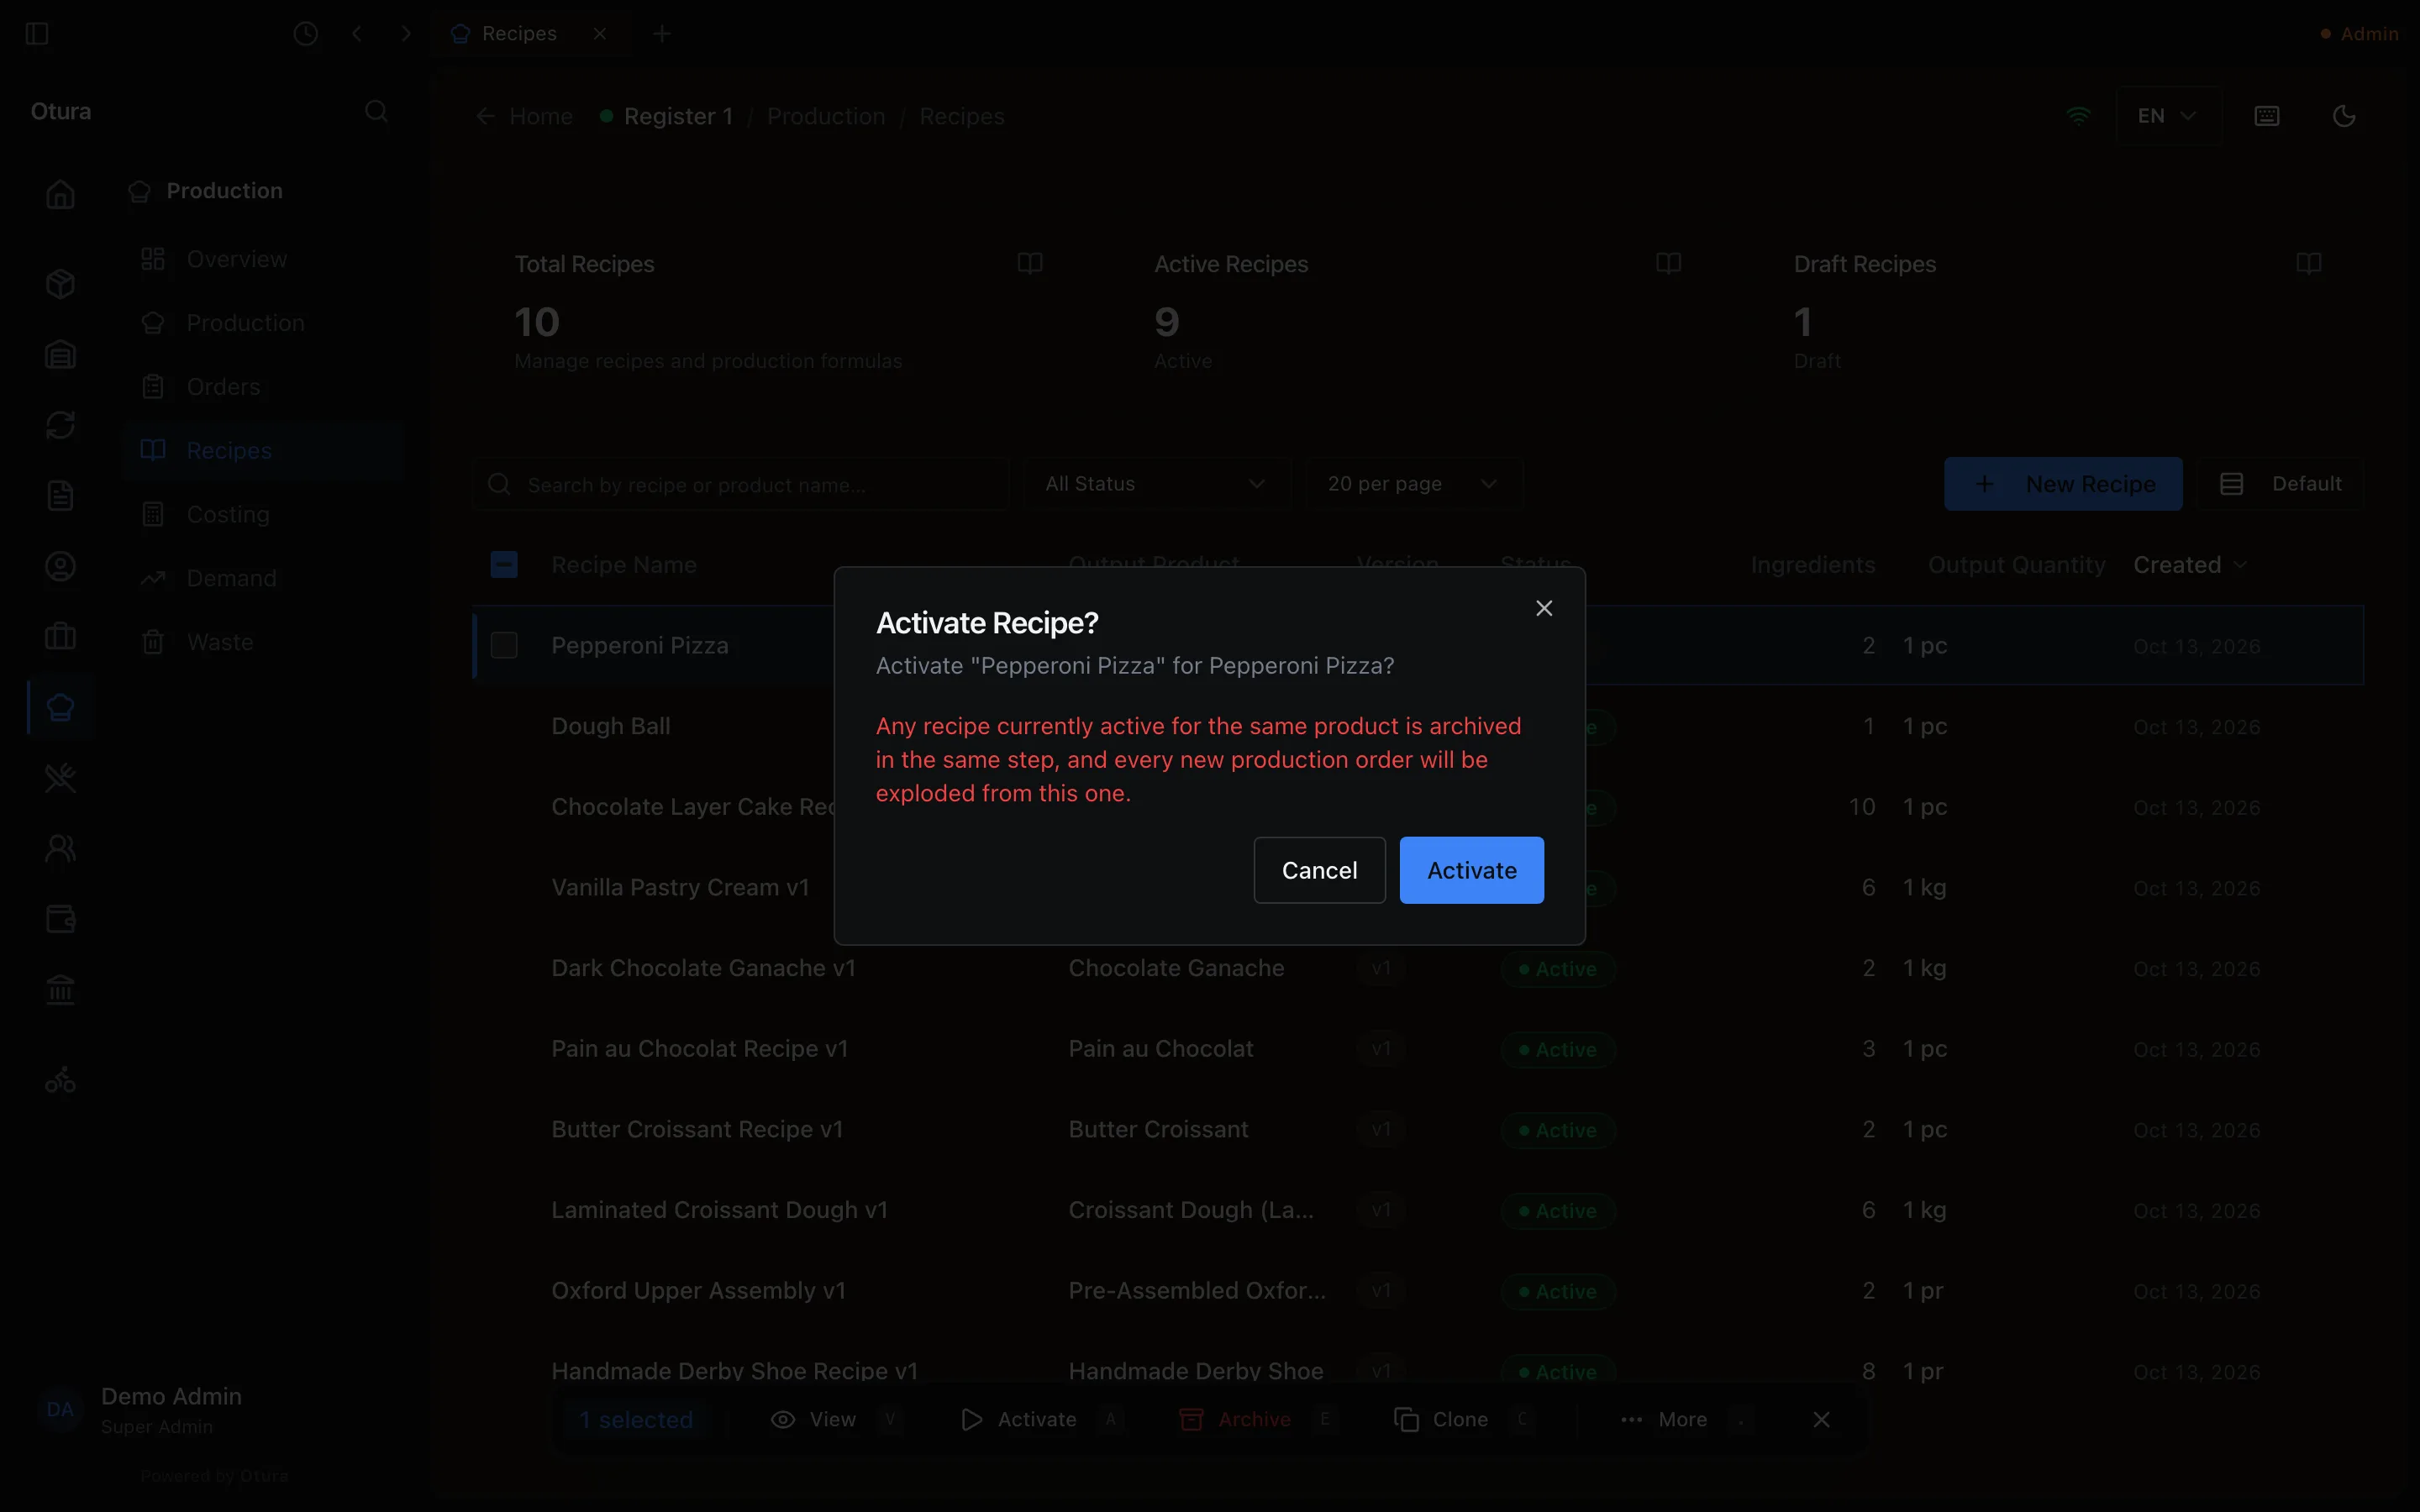The width and height of the screenshot is (2420, 1512).
Task: Go forward with the right arrow
Action: (406, 33)
